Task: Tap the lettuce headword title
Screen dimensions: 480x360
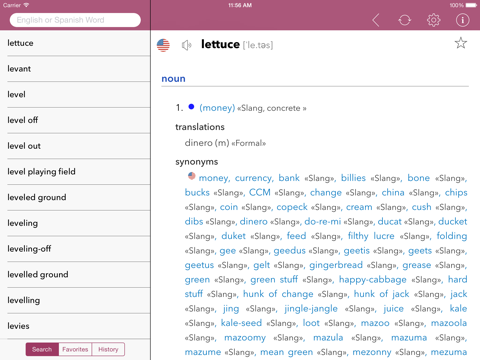Action: point(220,44)
